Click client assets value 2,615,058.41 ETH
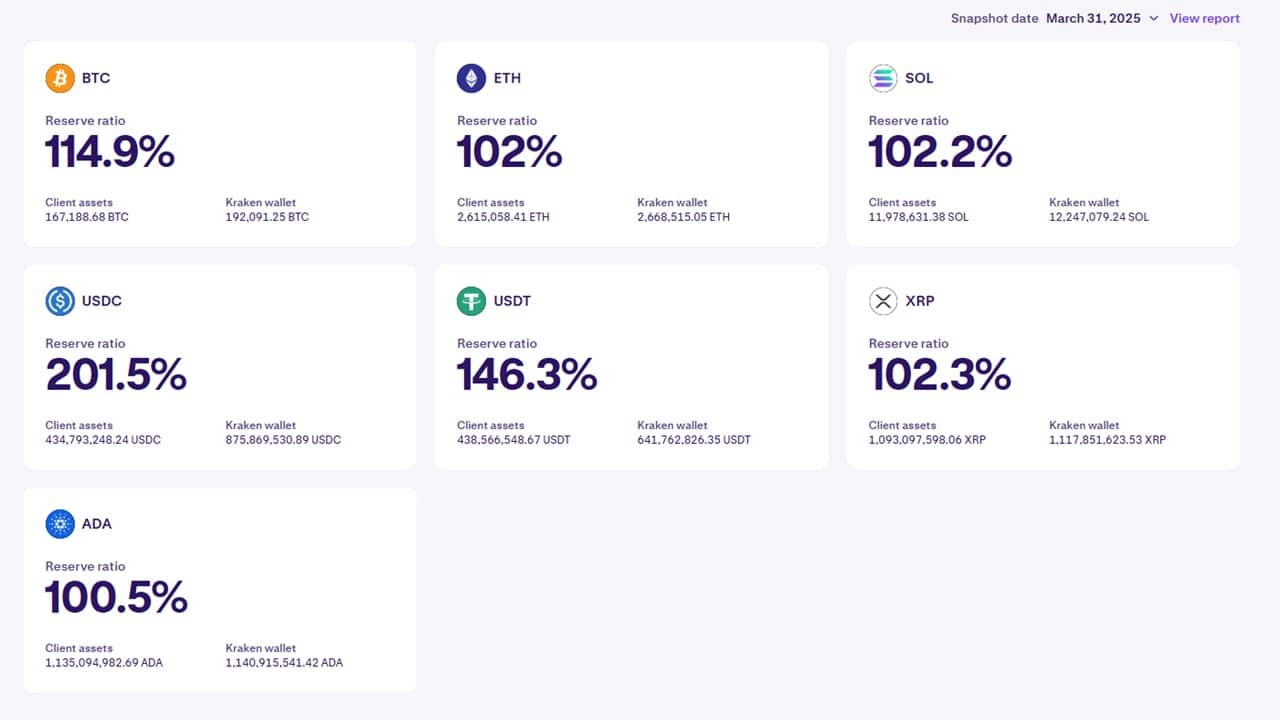Image resolution: width=1280 pixels, height=720 pixels. tap(503, 217)
